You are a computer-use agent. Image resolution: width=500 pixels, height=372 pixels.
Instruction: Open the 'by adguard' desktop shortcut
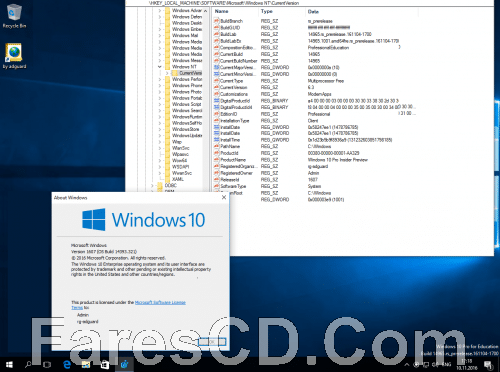[14, 56]
